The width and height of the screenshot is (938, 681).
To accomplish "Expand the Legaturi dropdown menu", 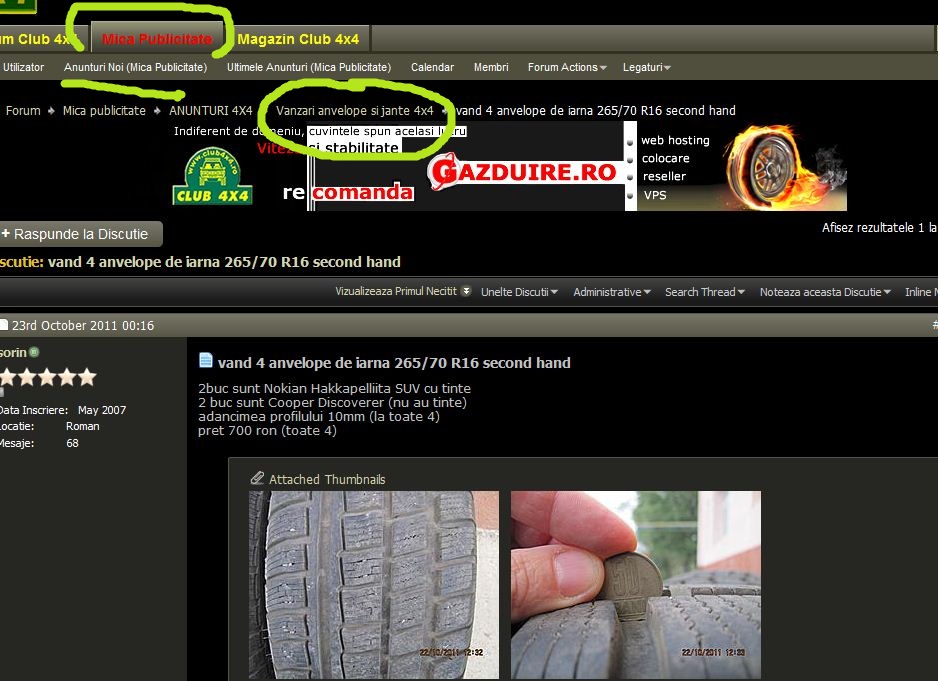I will [646, 67].
